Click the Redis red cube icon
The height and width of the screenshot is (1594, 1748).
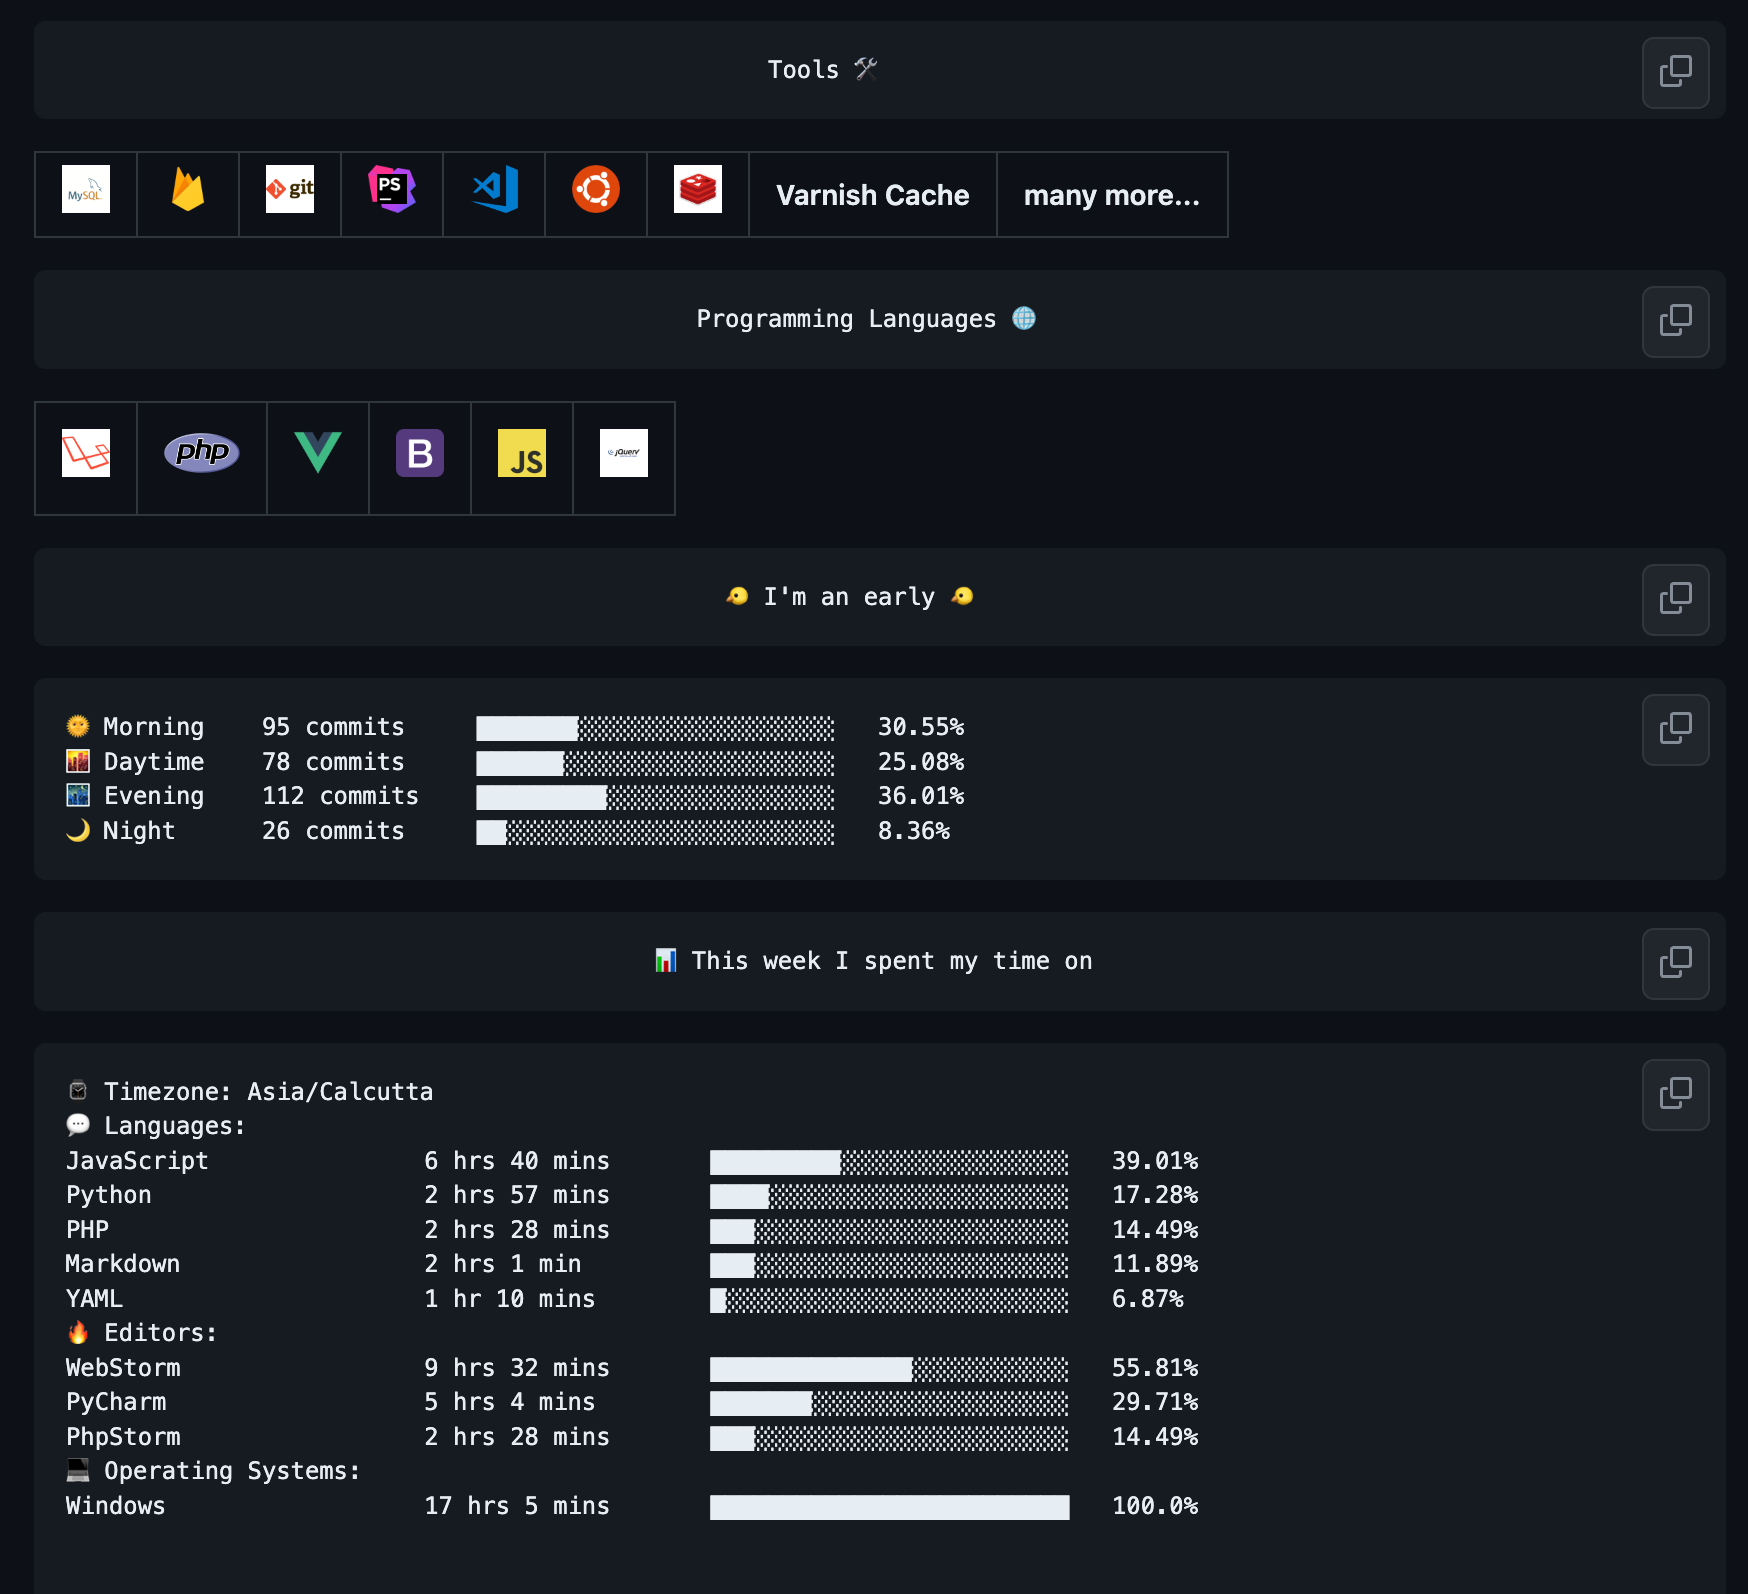pyautogui.click(x=698, y=190)
